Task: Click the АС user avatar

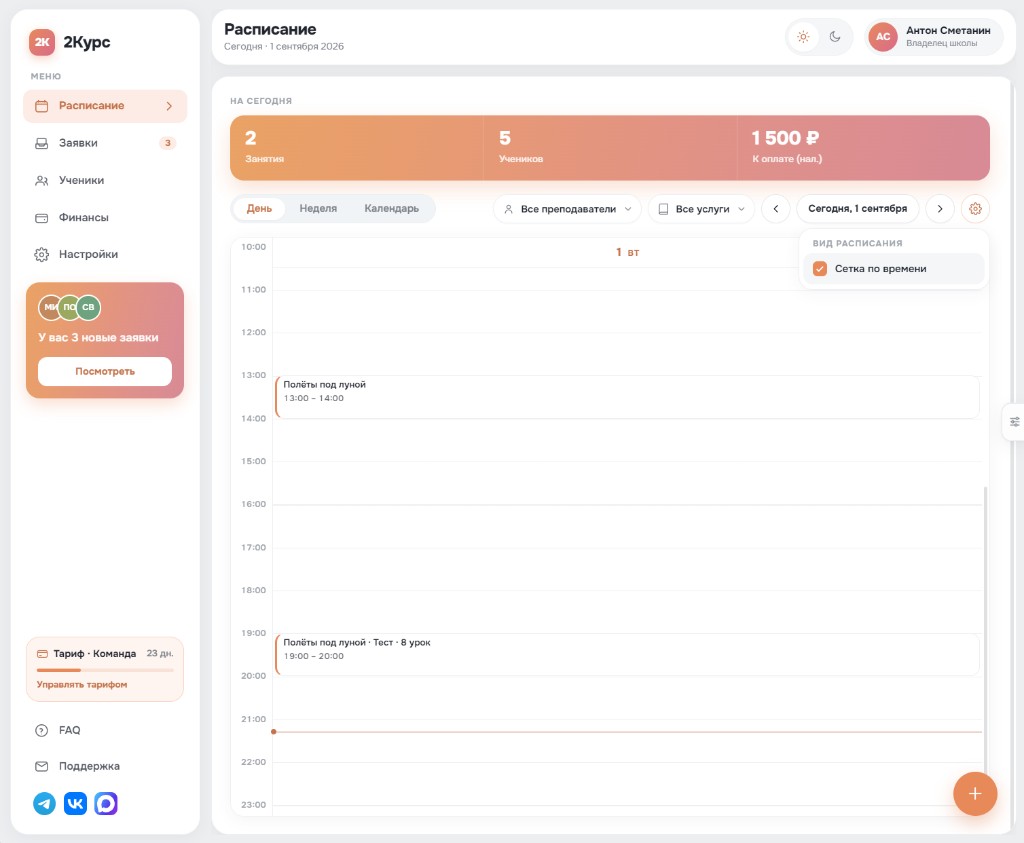Action: pos(883,37)
